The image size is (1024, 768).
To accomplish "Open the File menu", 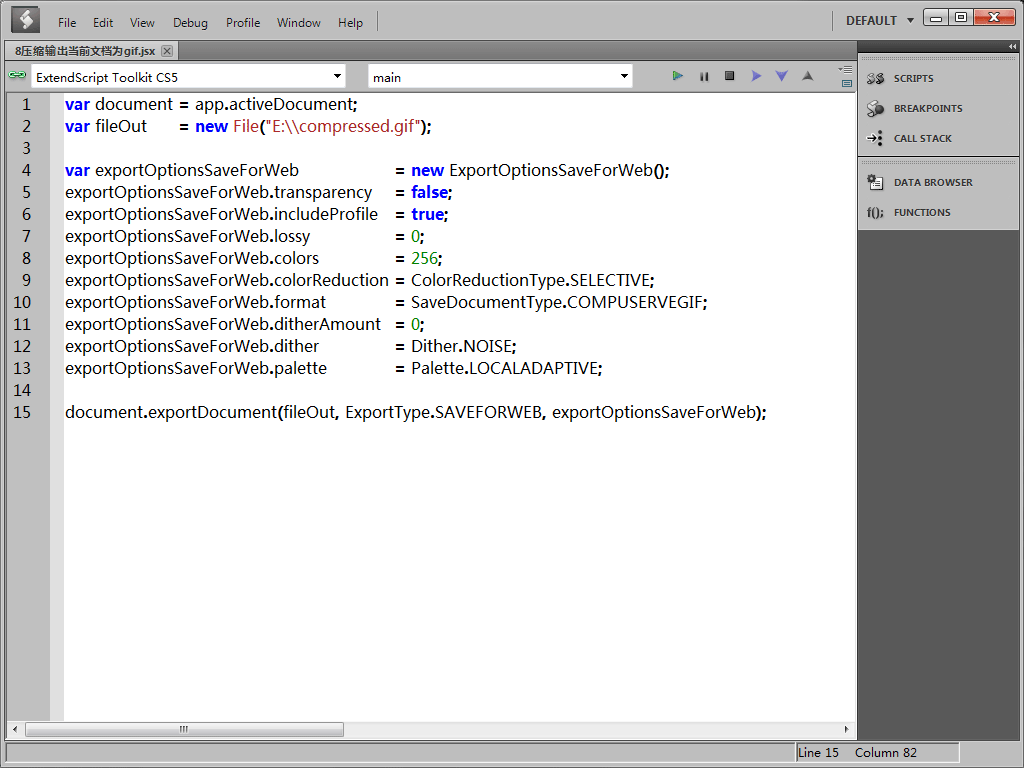I will pyautogui.click(x=67, y=23).
